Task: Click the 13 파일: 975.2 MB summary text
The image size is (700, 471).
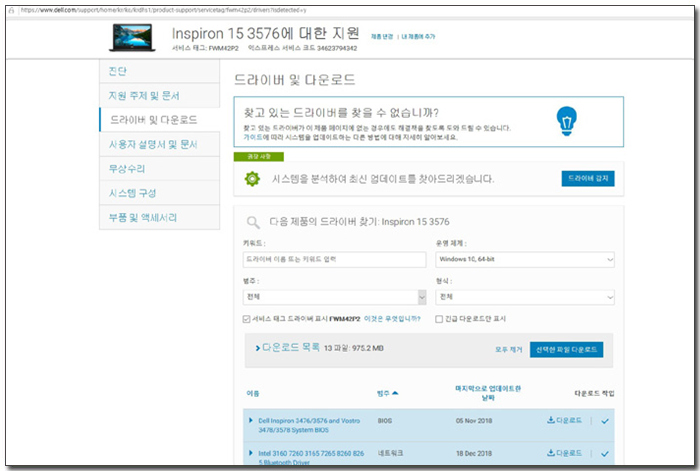Action: (x=354, y=348)
